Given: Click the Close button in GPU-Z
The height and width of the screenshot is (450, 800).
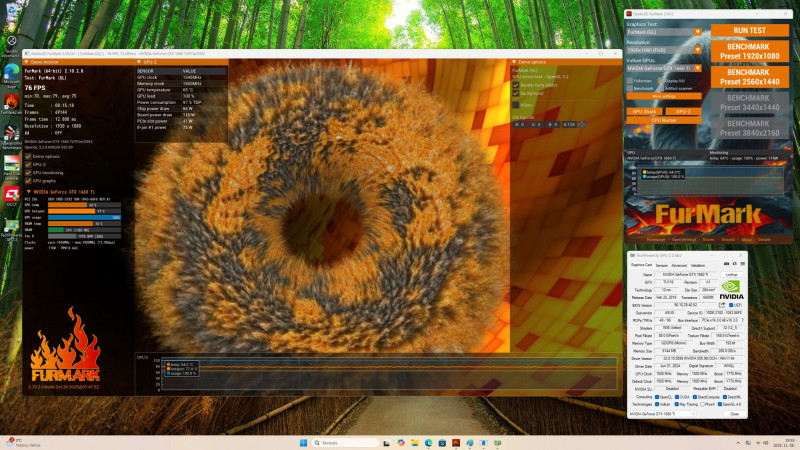Looking at the screenshot, I should (734, 414).
